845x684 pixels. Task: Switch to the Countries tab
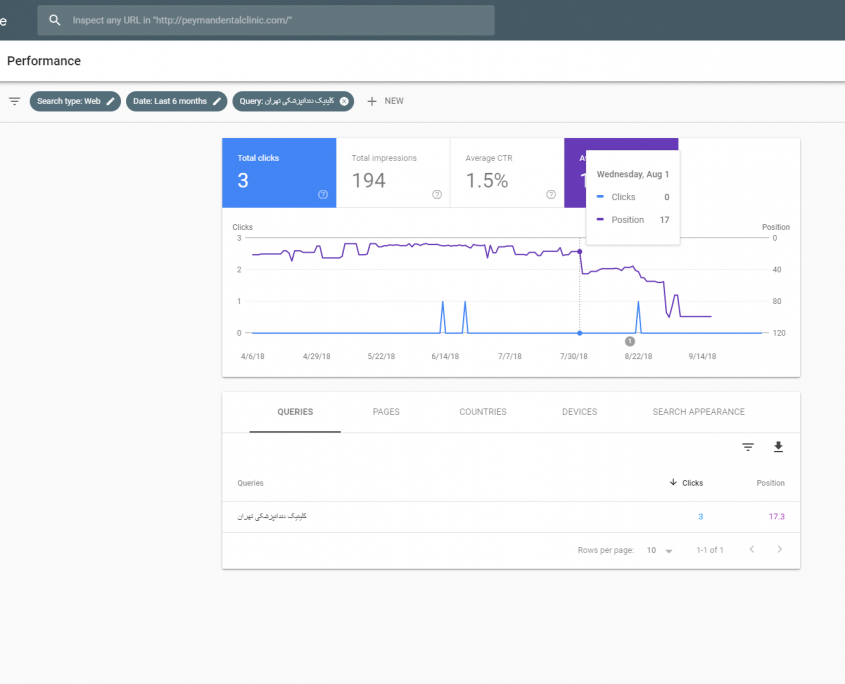[x=483, y=412]
